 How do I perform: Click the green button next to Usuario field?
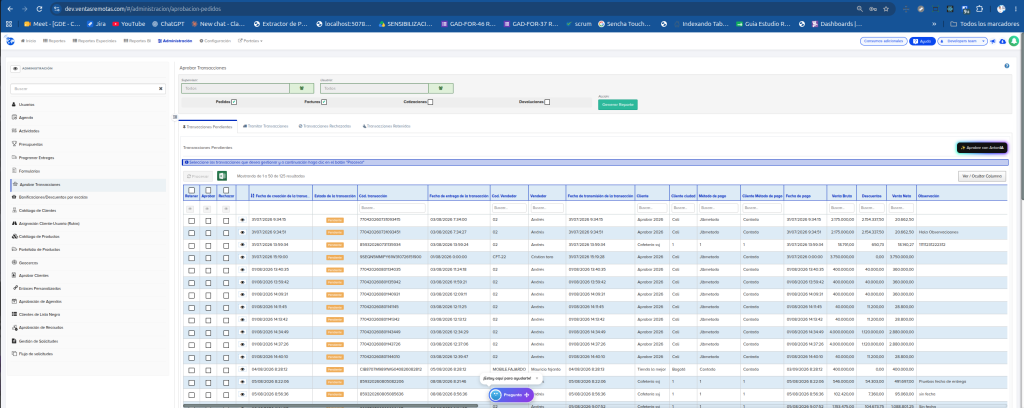click(x=441, y=88)
